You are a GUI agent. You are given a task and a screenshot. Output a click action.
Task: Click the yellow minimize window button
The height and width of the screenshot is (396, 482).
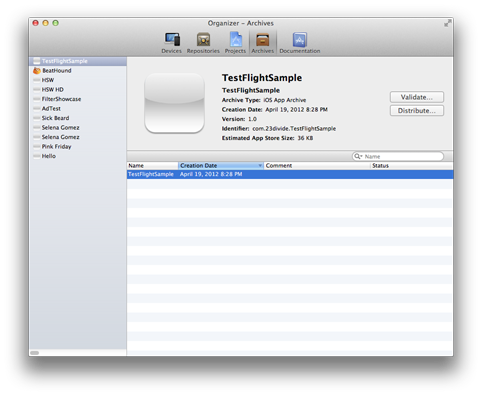tap(46, 23)
